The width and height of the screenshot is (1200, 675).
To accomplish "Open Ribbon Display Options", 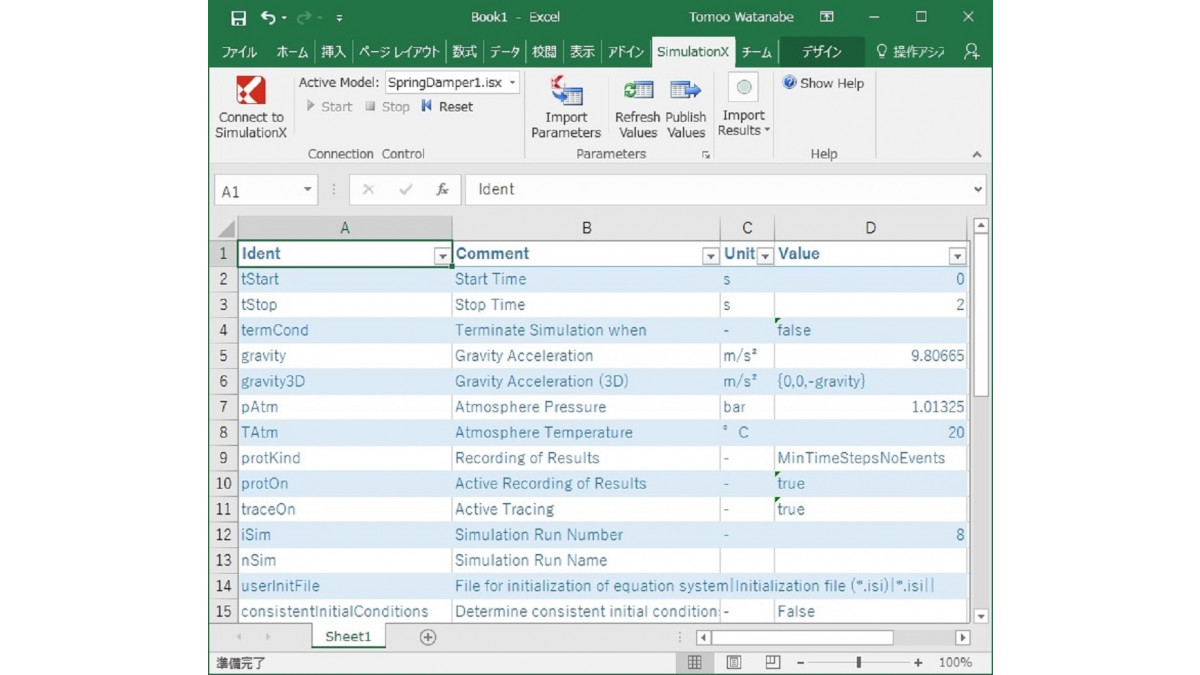I will pyautogui.click(x=827, y=17).
